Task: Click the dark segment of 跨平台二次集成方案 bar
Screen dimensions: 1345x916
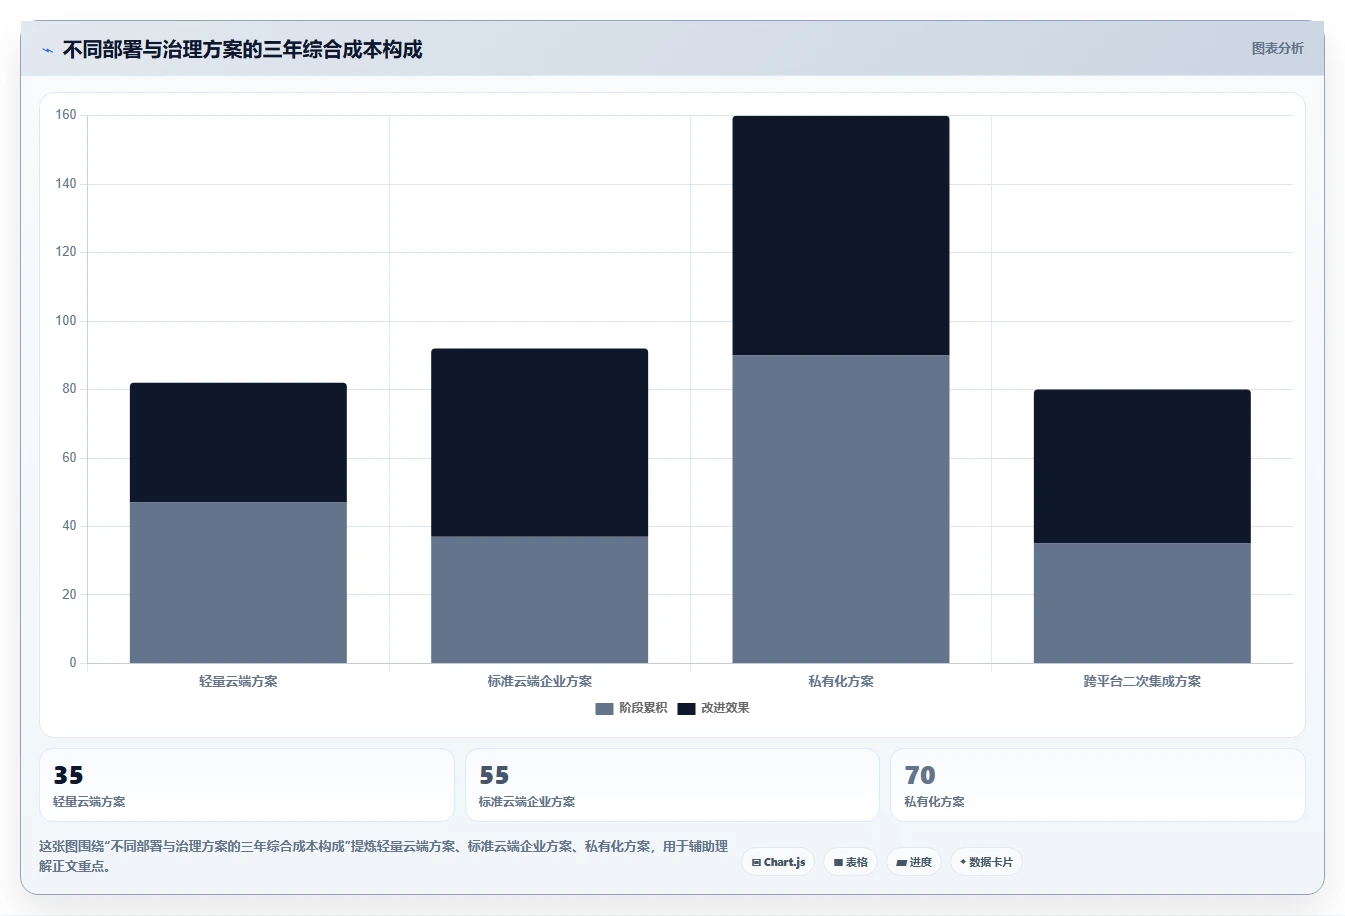Action: [1142, 466]
